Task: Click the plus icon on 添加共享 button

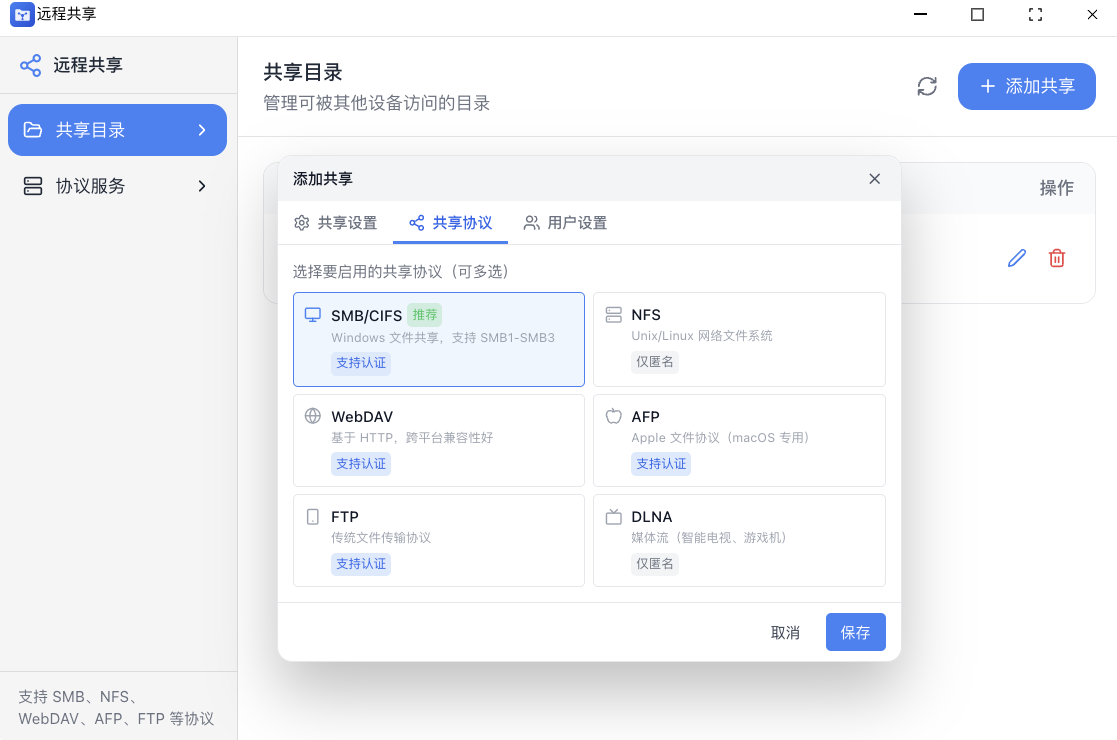Action: [987, 86]
